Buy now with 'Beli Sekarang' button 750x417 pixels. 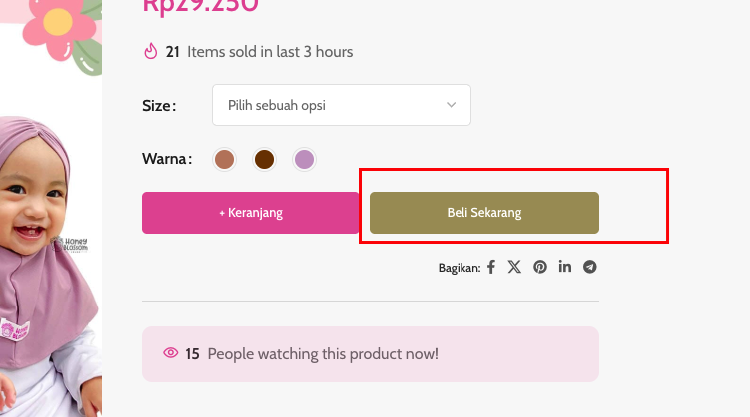(x=485, y=213)
